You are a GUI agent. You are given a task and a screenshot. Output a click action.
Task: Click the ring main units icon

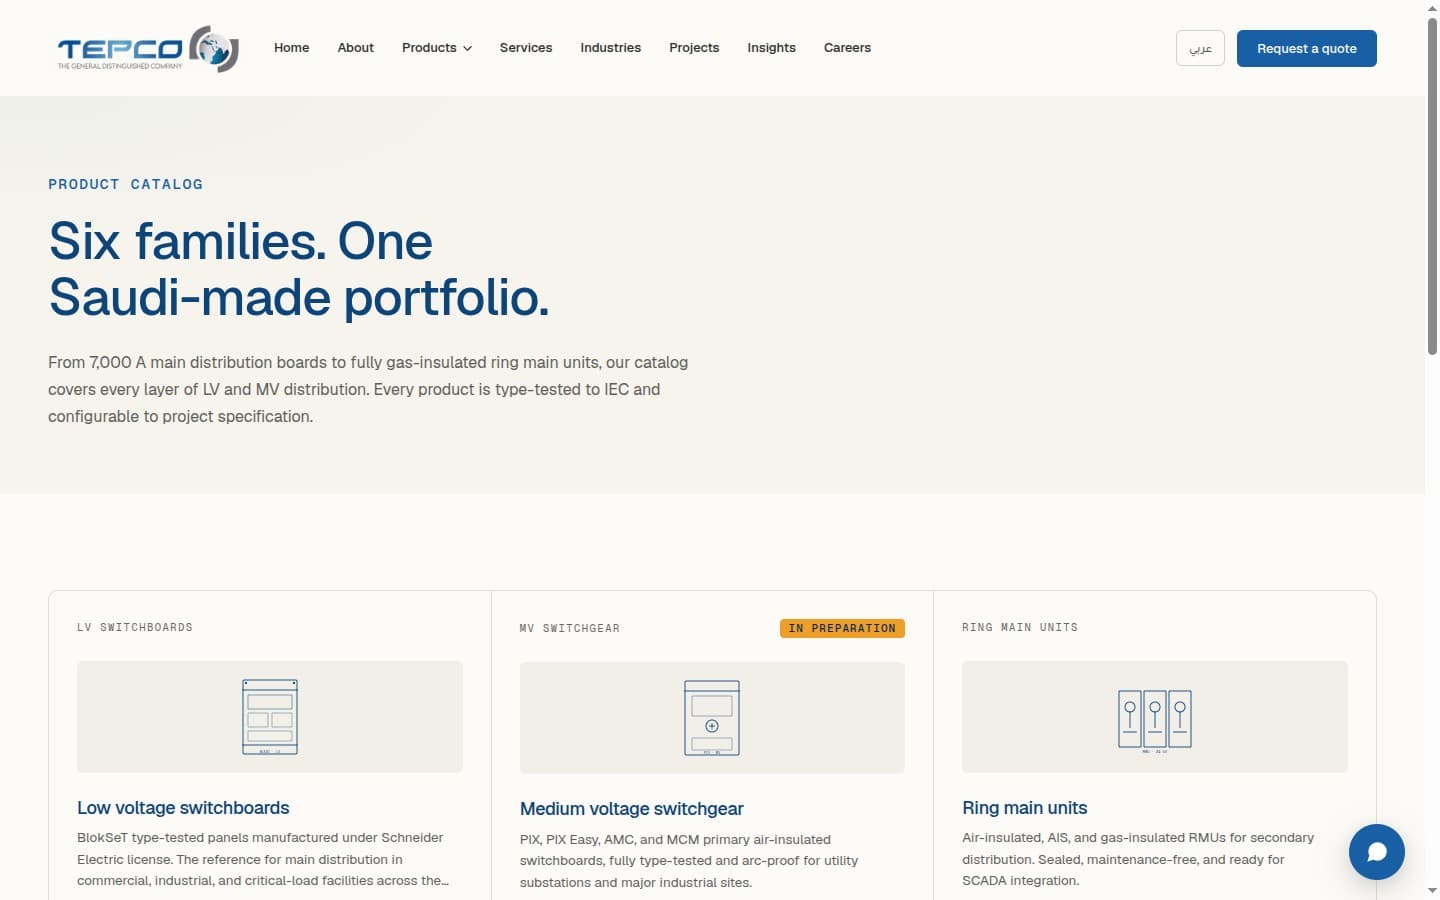coord(1155,720)
